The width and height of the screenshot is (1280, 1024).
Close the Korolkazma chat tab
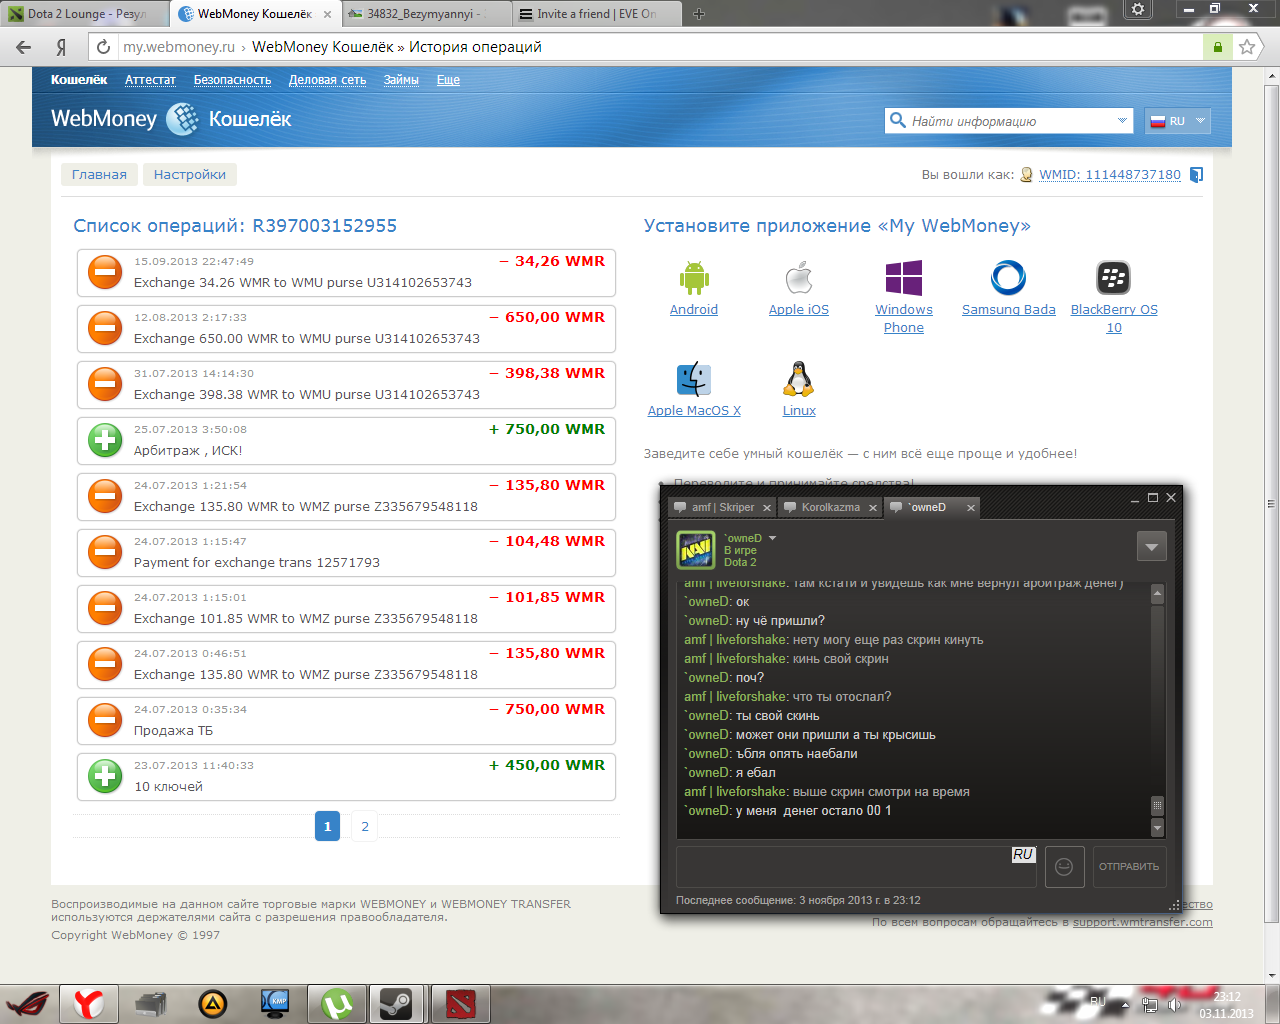coord(872,508)
